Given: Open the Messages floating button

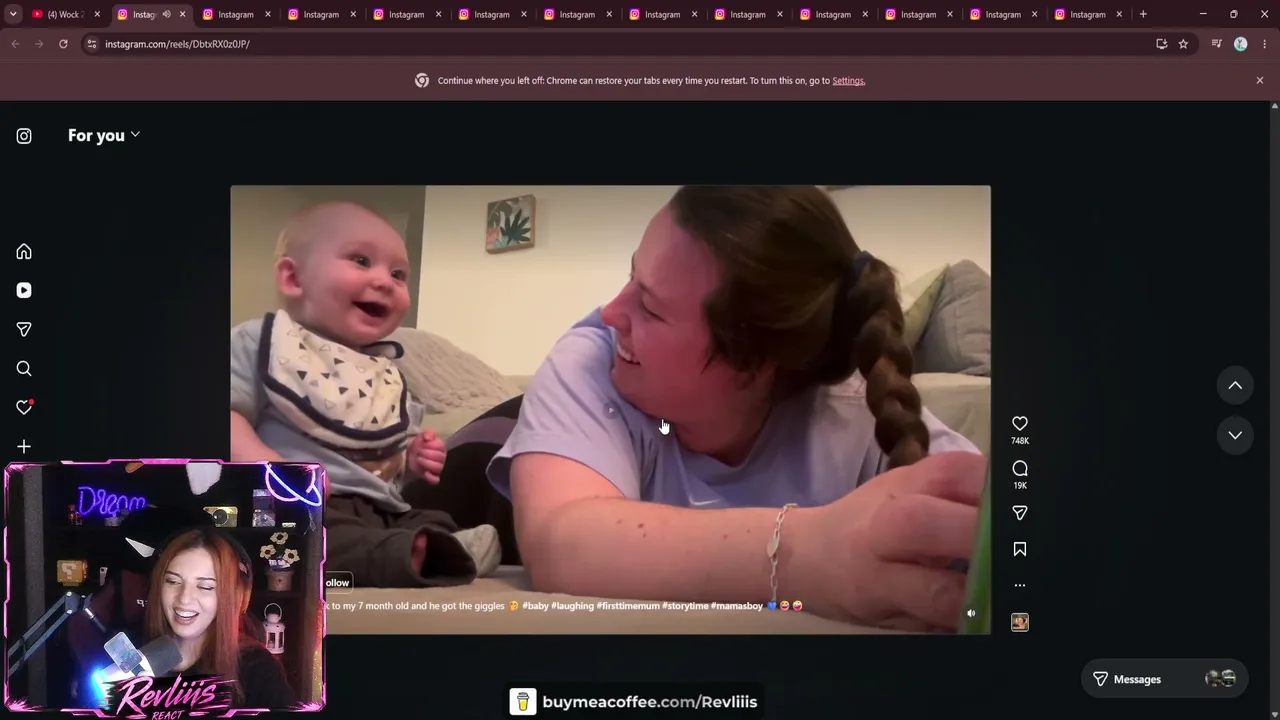Looking at the screenshot, I should click(1164, 679).
